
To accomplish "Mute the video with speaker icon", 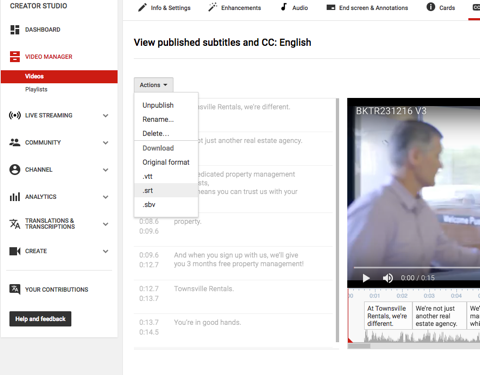I will click(388, 278).
